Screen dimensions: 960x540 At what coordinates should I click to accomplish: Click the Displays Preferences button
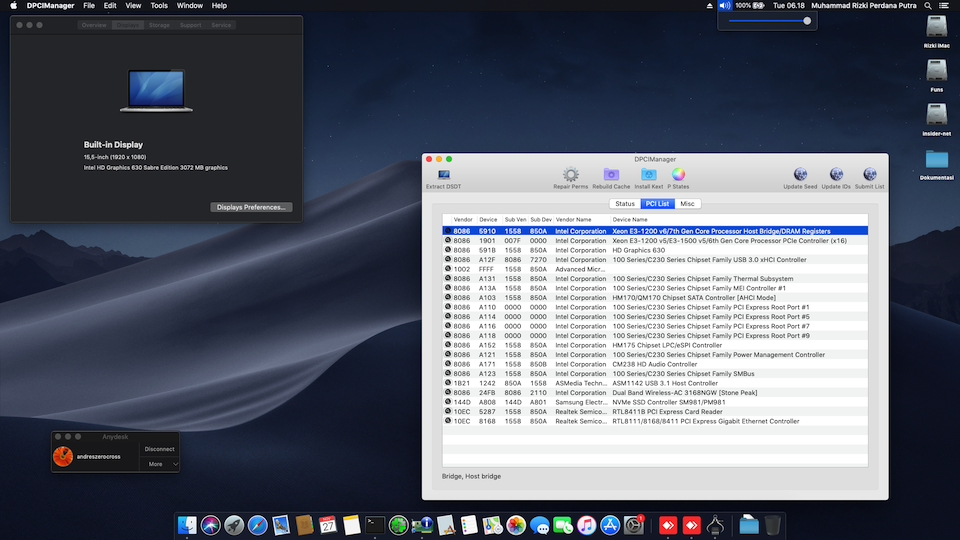click(x=251, y=207)
